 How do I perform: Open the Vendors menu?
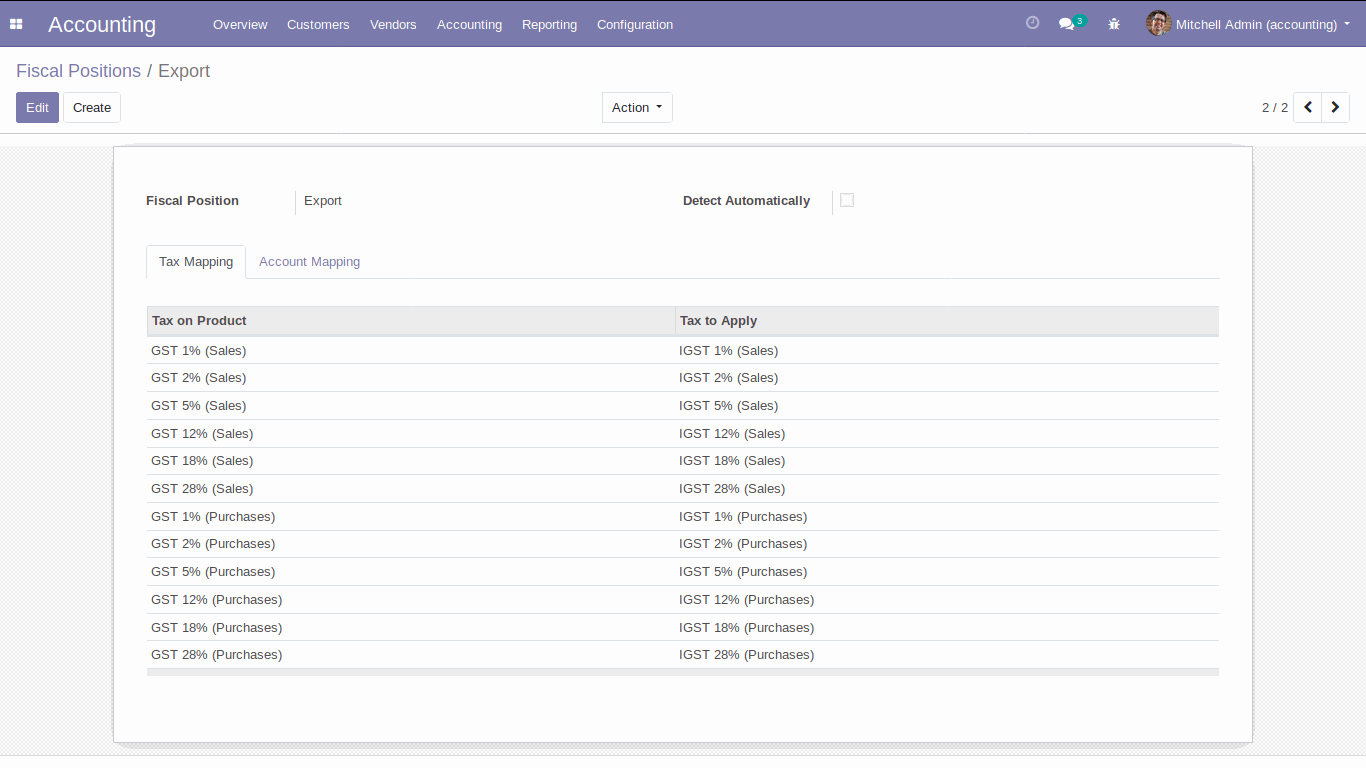tap(393, 24)
